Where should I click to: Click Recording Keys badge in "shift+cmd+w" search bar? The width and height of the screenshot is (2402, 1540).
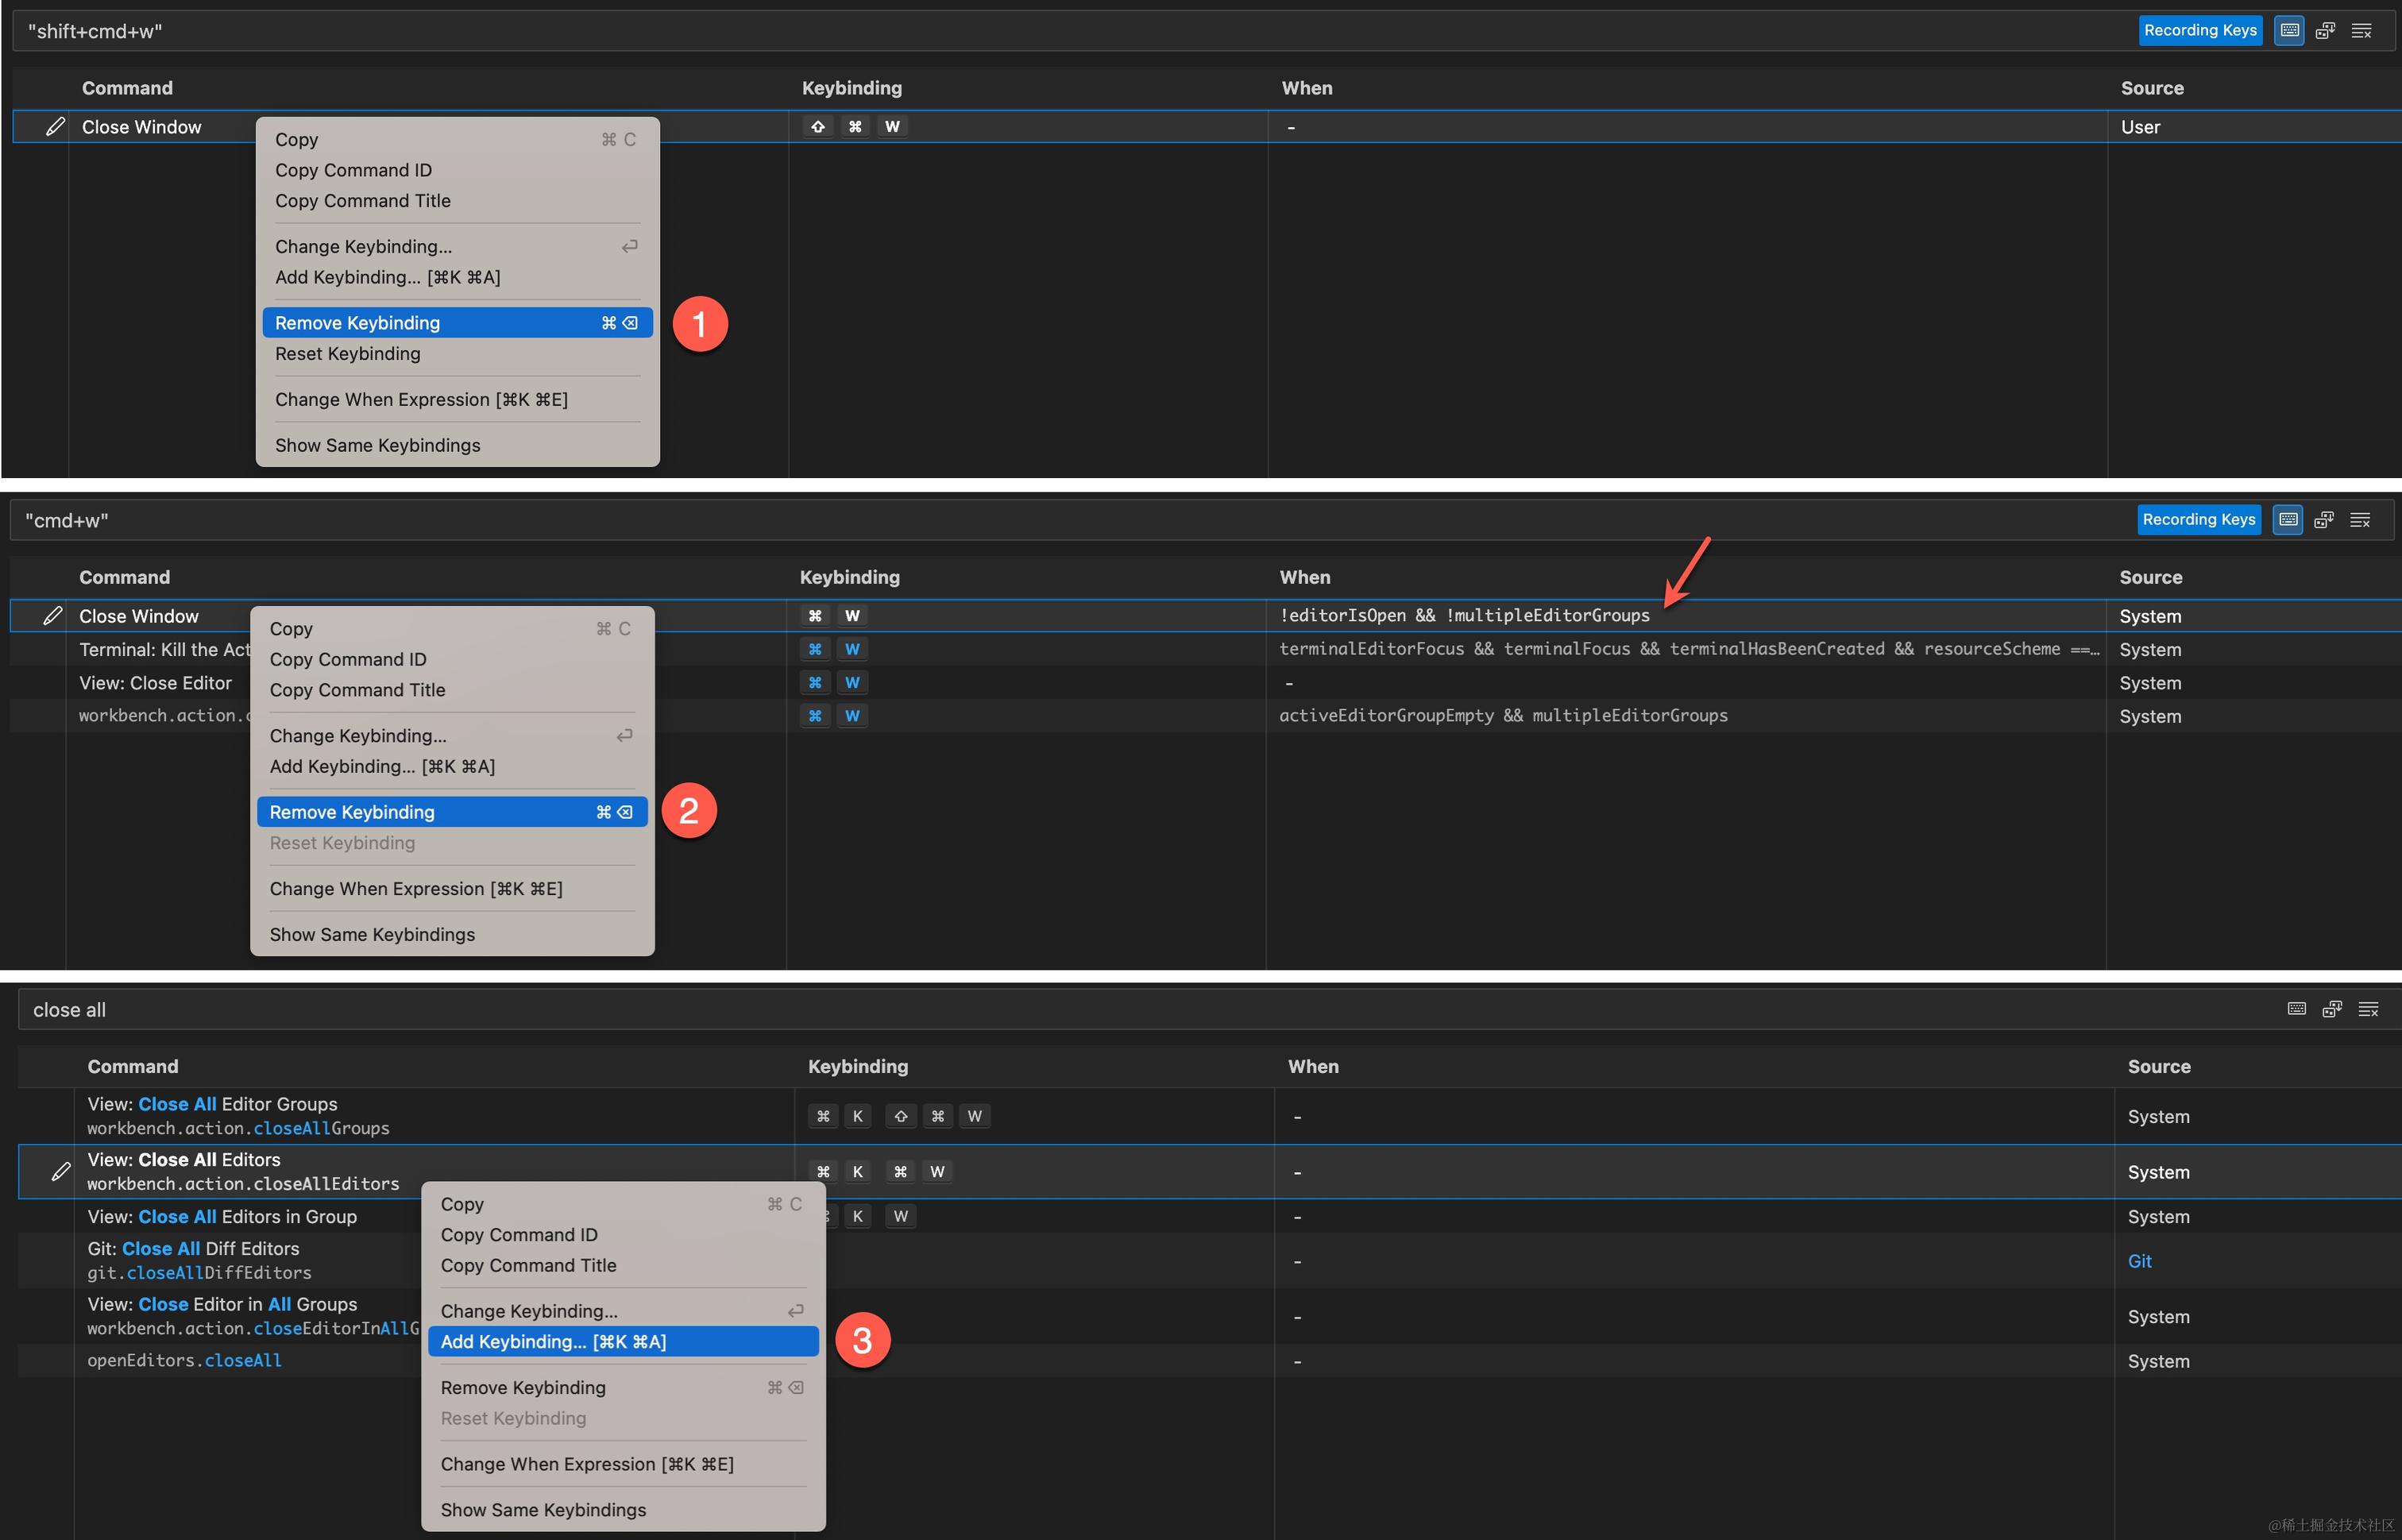tap(2200, 31)
